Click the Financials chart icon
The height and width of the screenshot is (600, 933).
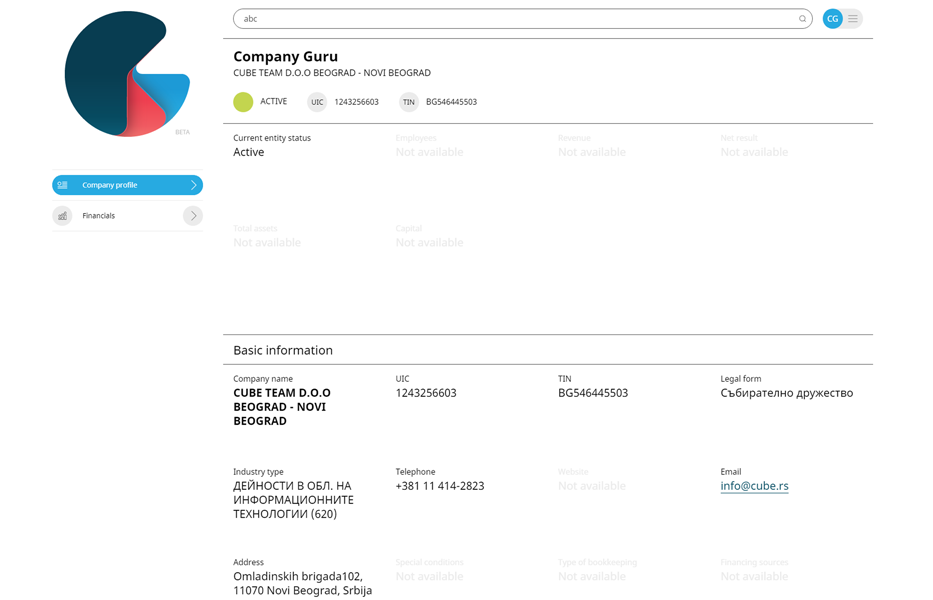coord(62,215)
